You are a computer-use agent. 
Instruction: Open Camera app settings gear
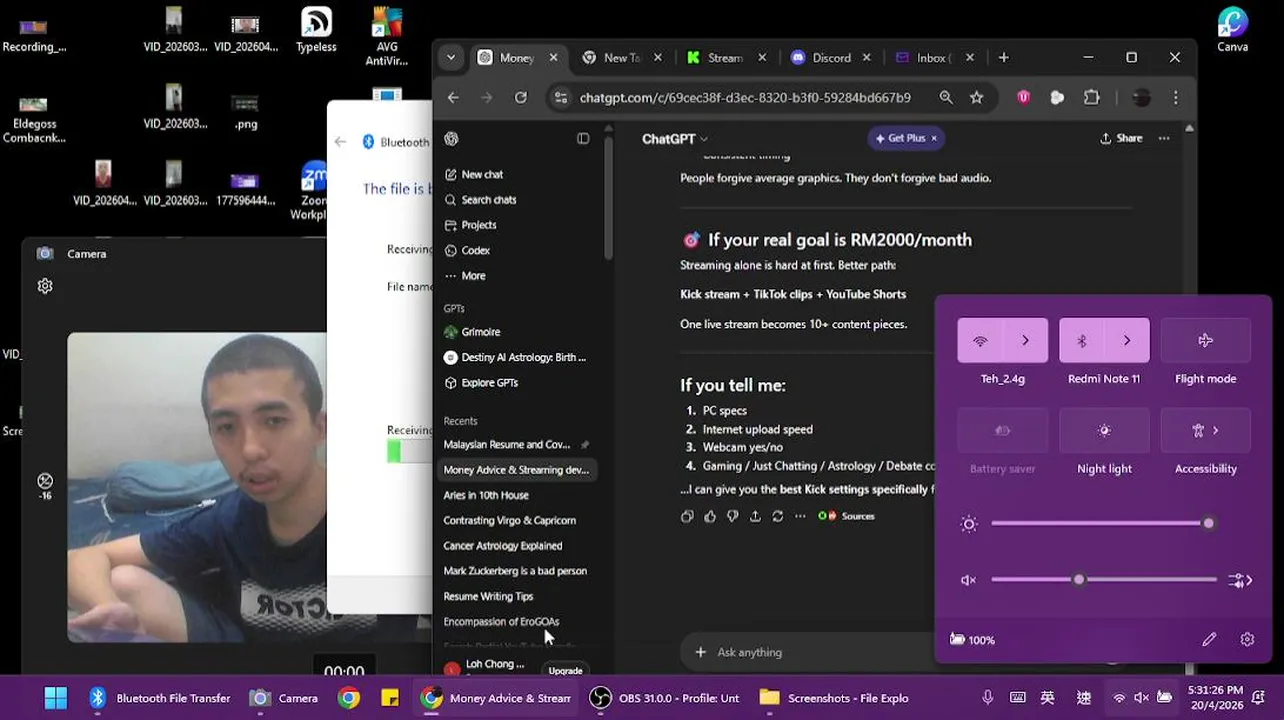pyautogui.click(x=45, y=286)
